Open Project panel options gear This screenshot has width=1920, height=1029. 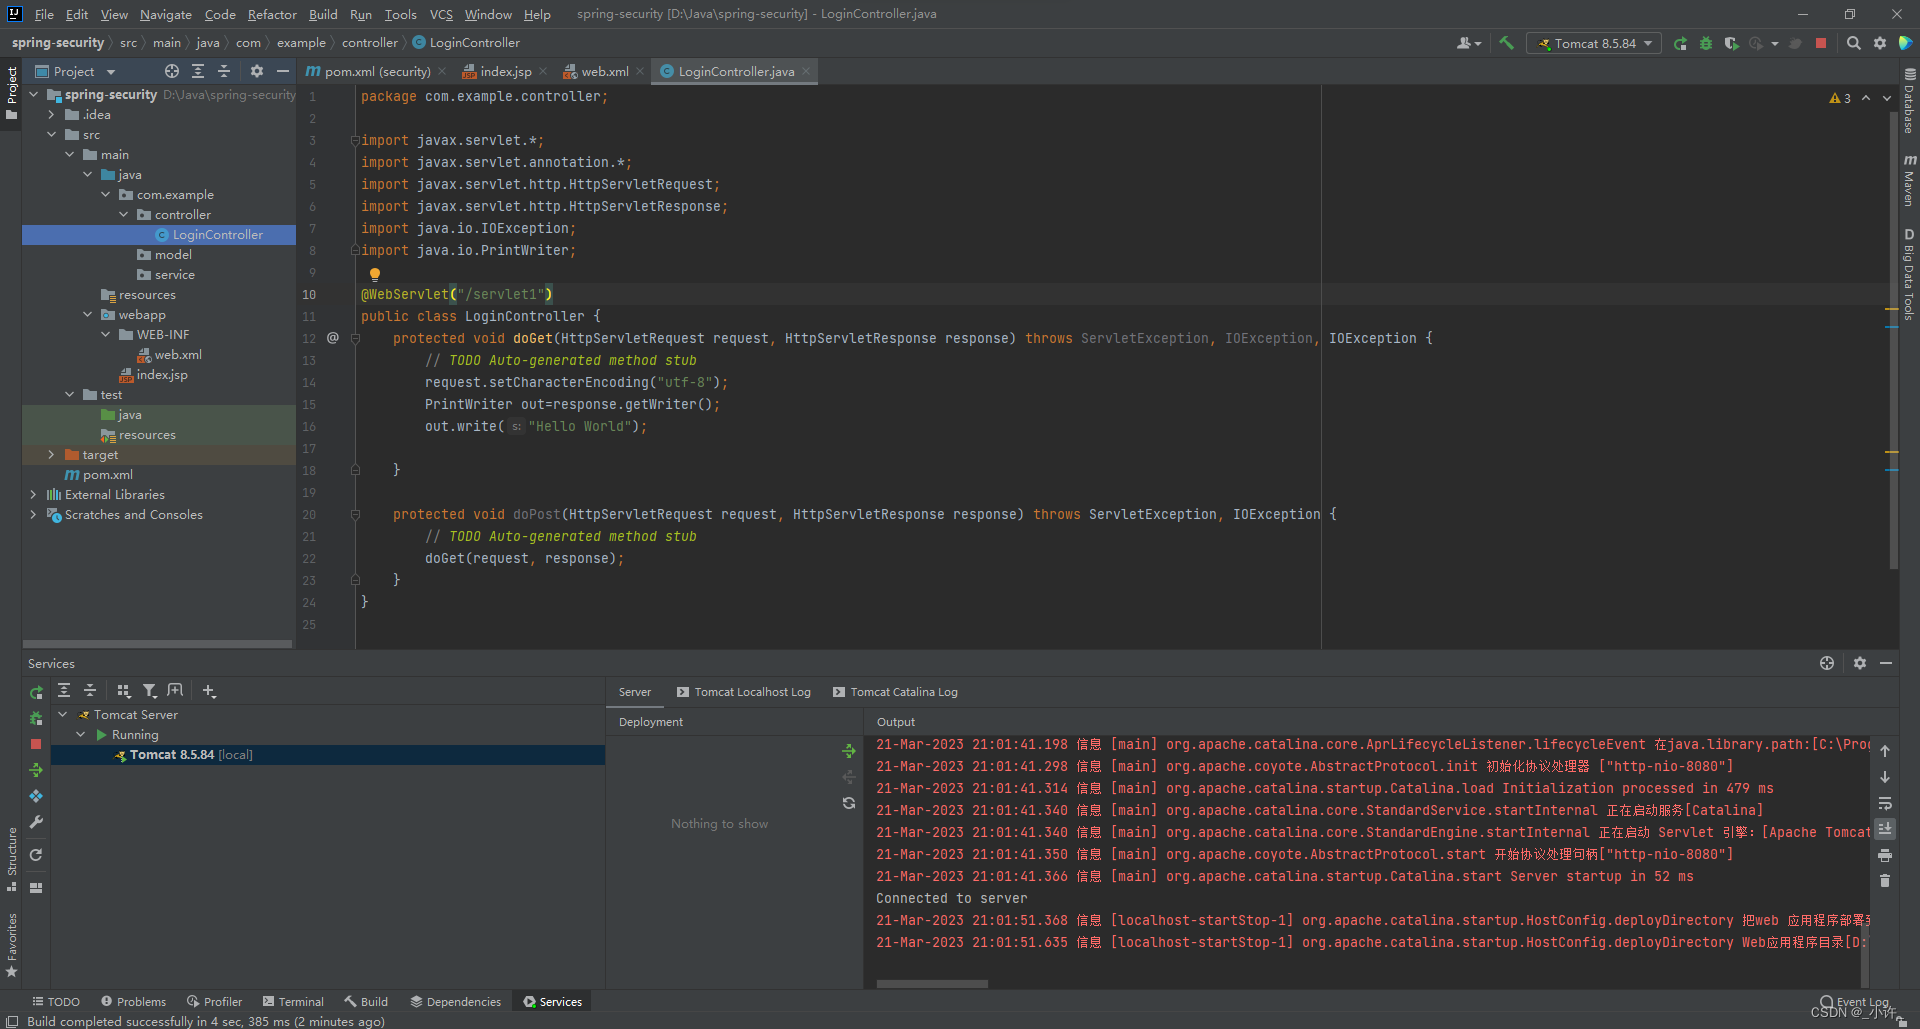pos(257,71)
